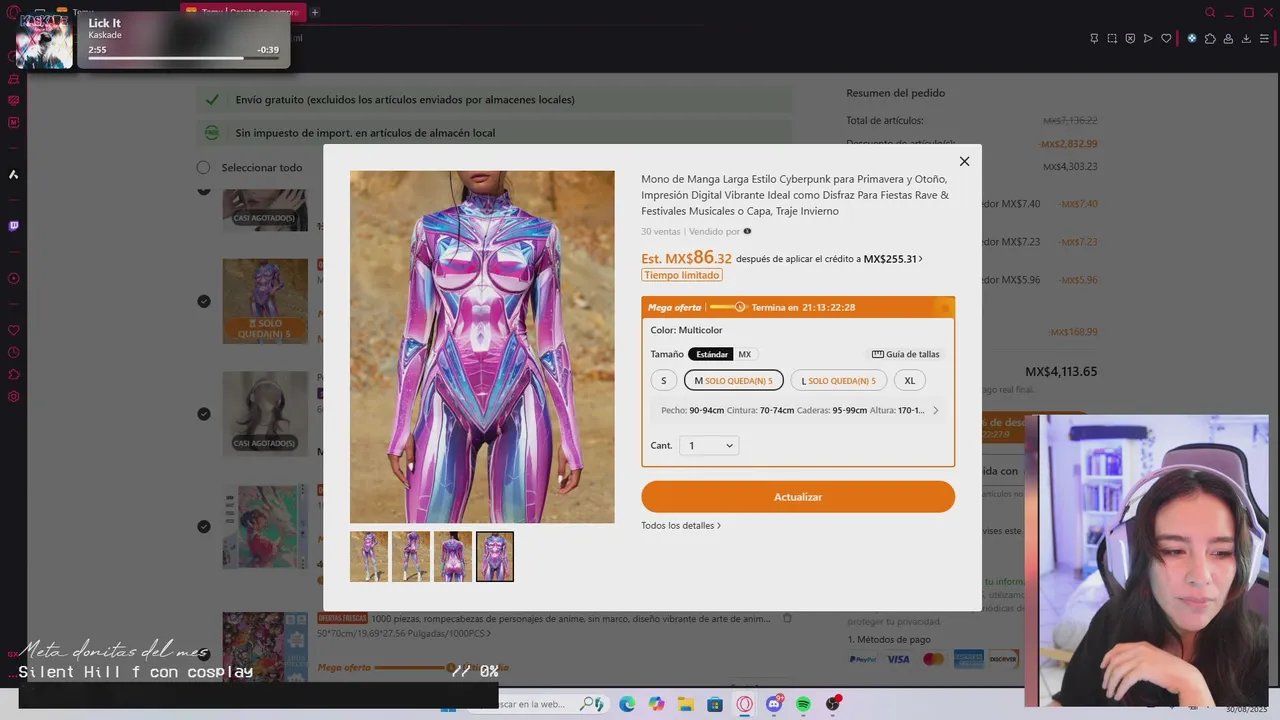Screen dimensions: 1280x720
Task: Open History clock icon in sidebar
Action: tap(13, 352)
